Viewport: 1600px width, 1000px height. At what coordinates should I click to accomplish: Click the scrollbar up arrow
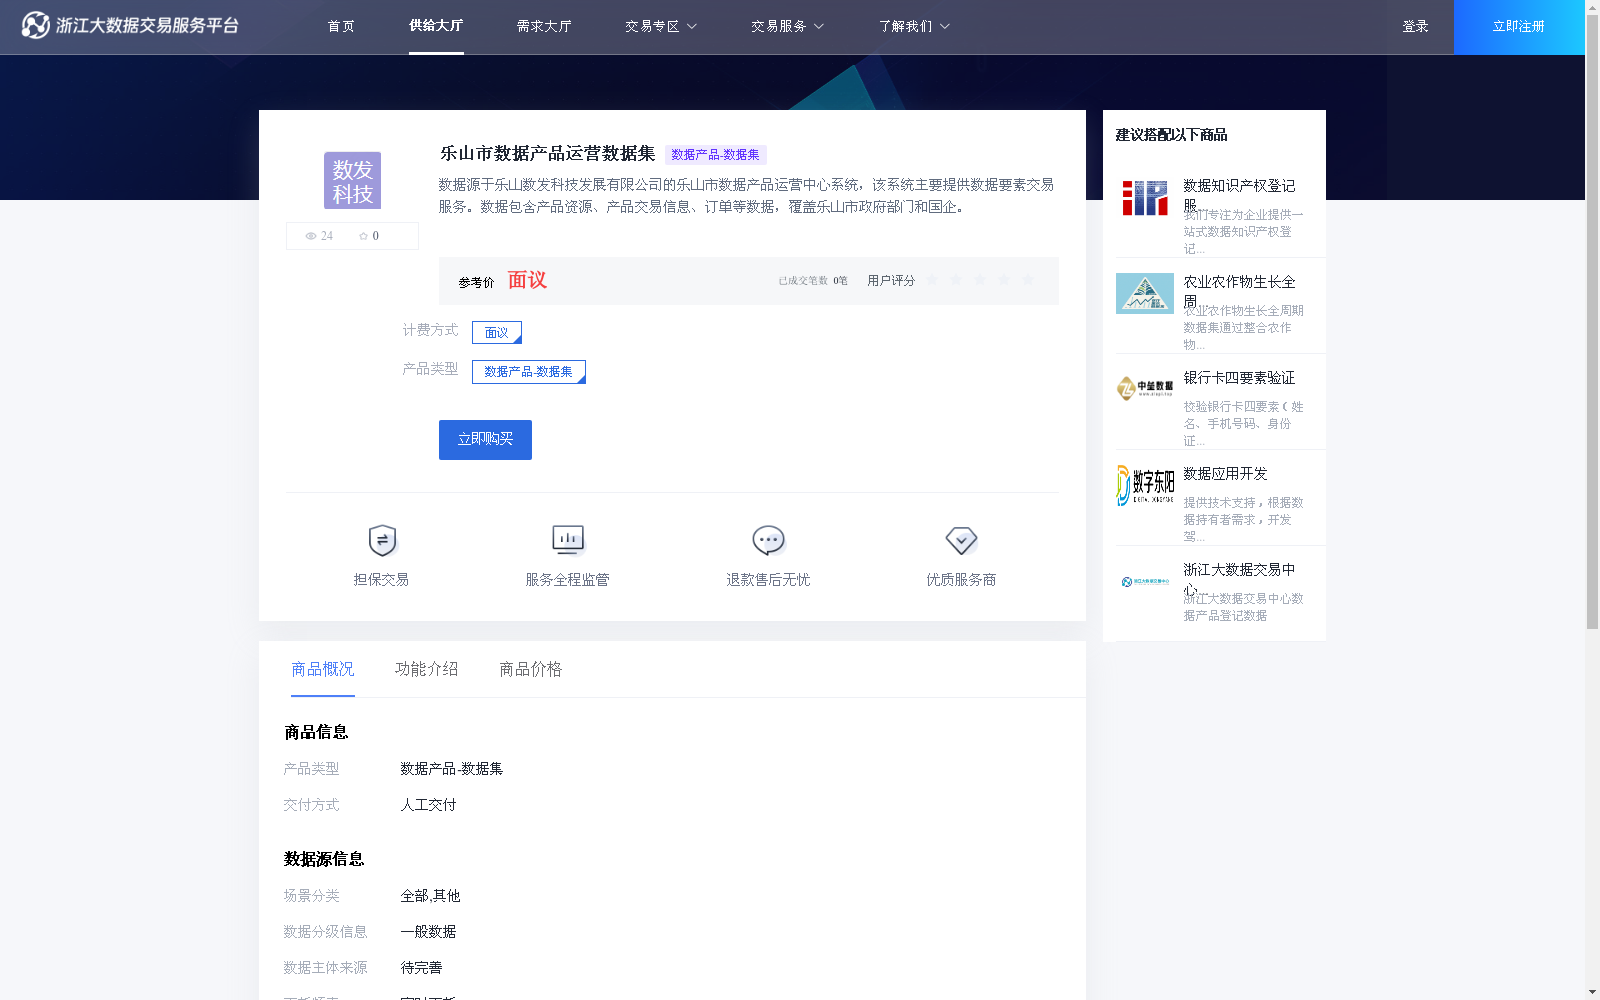click(1592, 6)
